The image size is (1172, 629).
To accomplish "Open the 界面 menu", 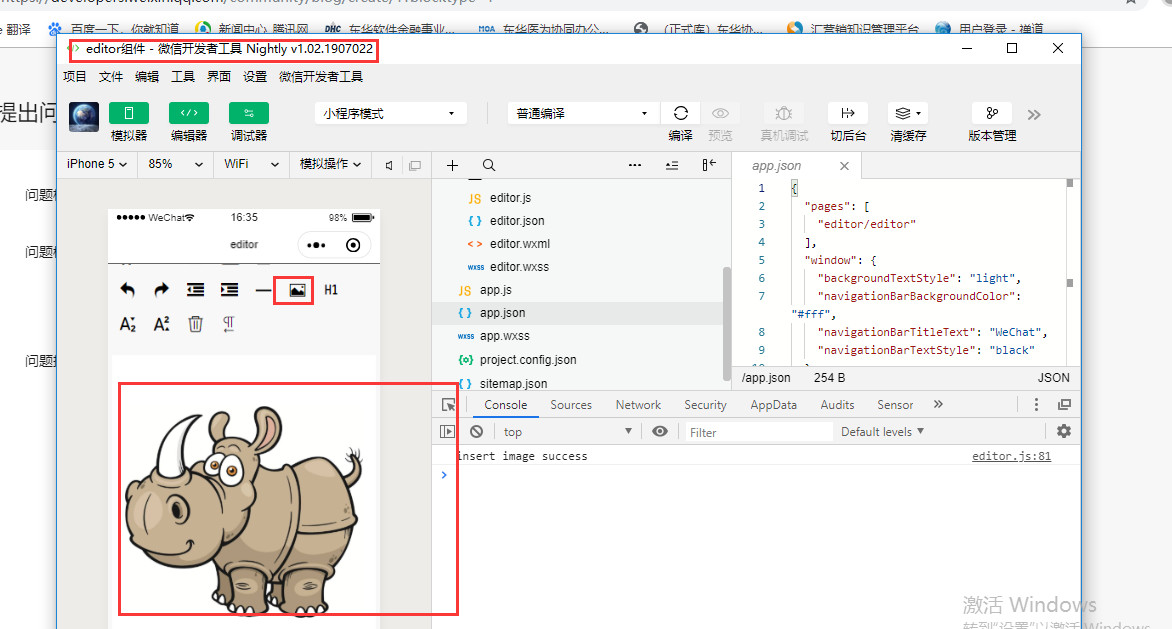I will coord(218,76).
